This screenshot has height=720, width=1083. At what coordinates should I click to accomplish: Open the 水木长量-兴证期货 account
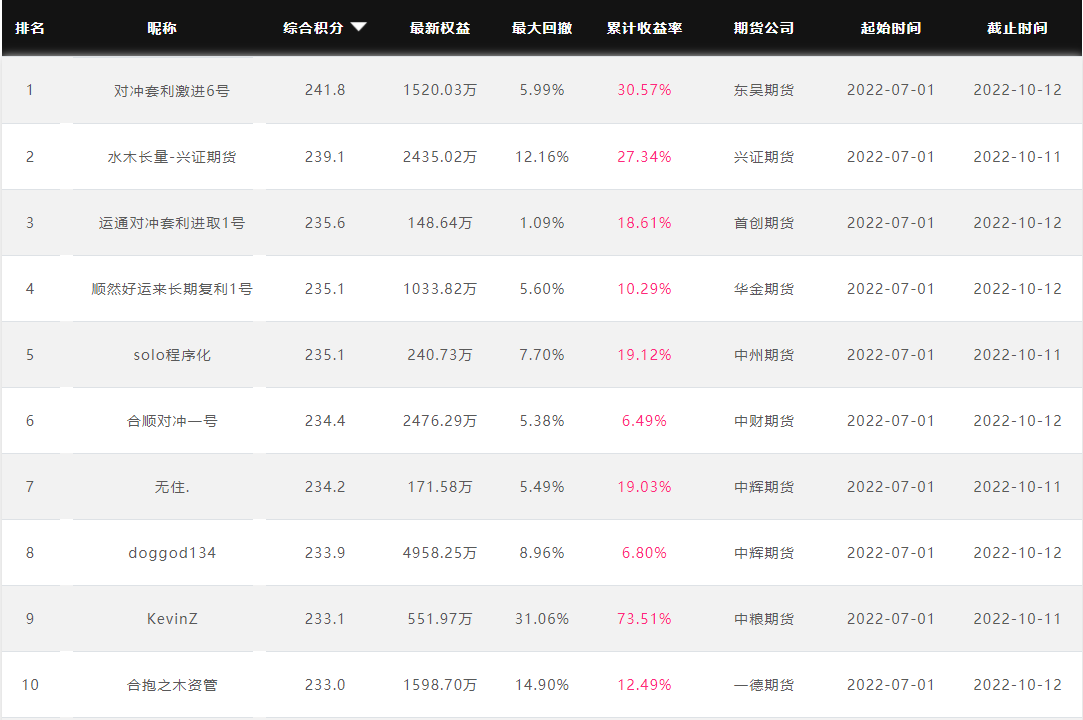coord(172,157)
